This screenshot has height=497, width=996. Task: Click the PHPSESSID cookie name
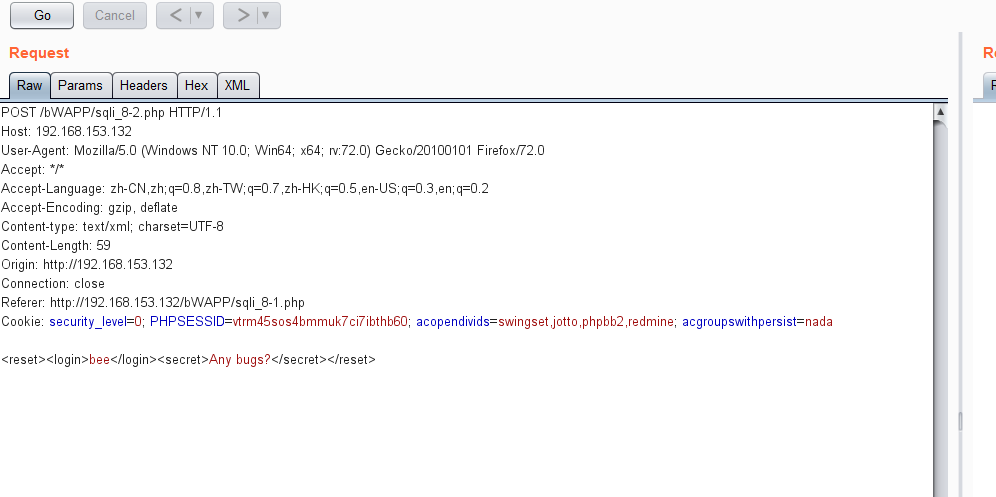click(x=187, y=322)
